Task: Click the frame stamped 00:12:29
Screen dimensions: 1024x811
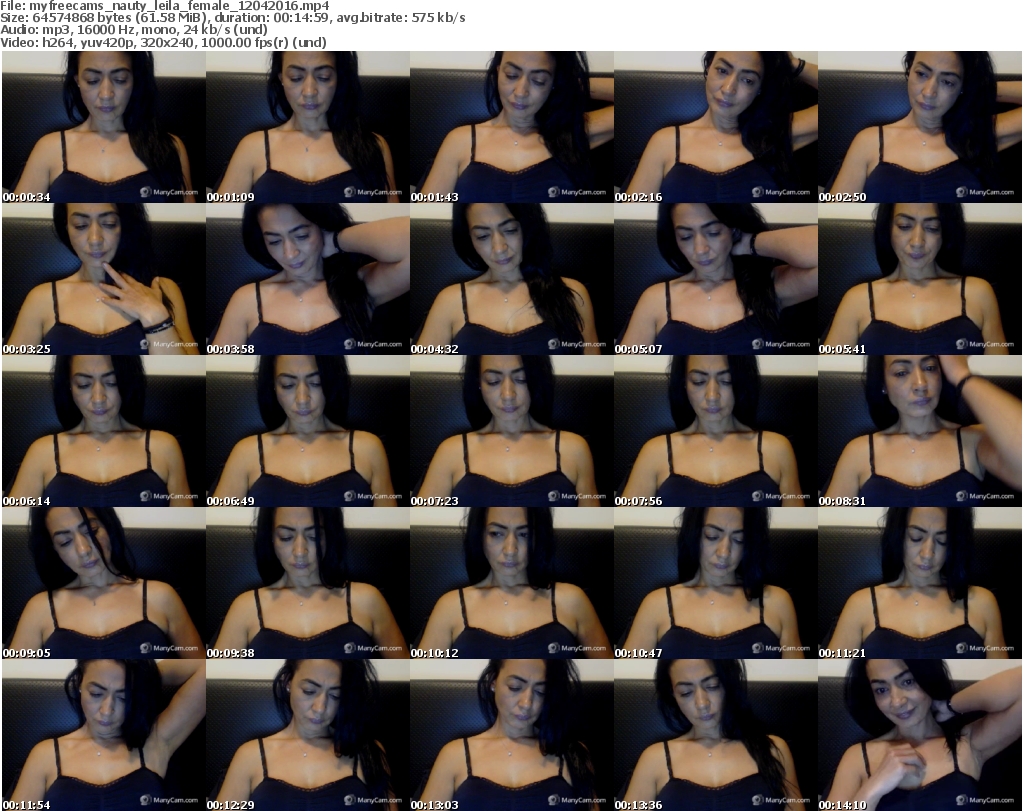Action: tap(308, 735)
